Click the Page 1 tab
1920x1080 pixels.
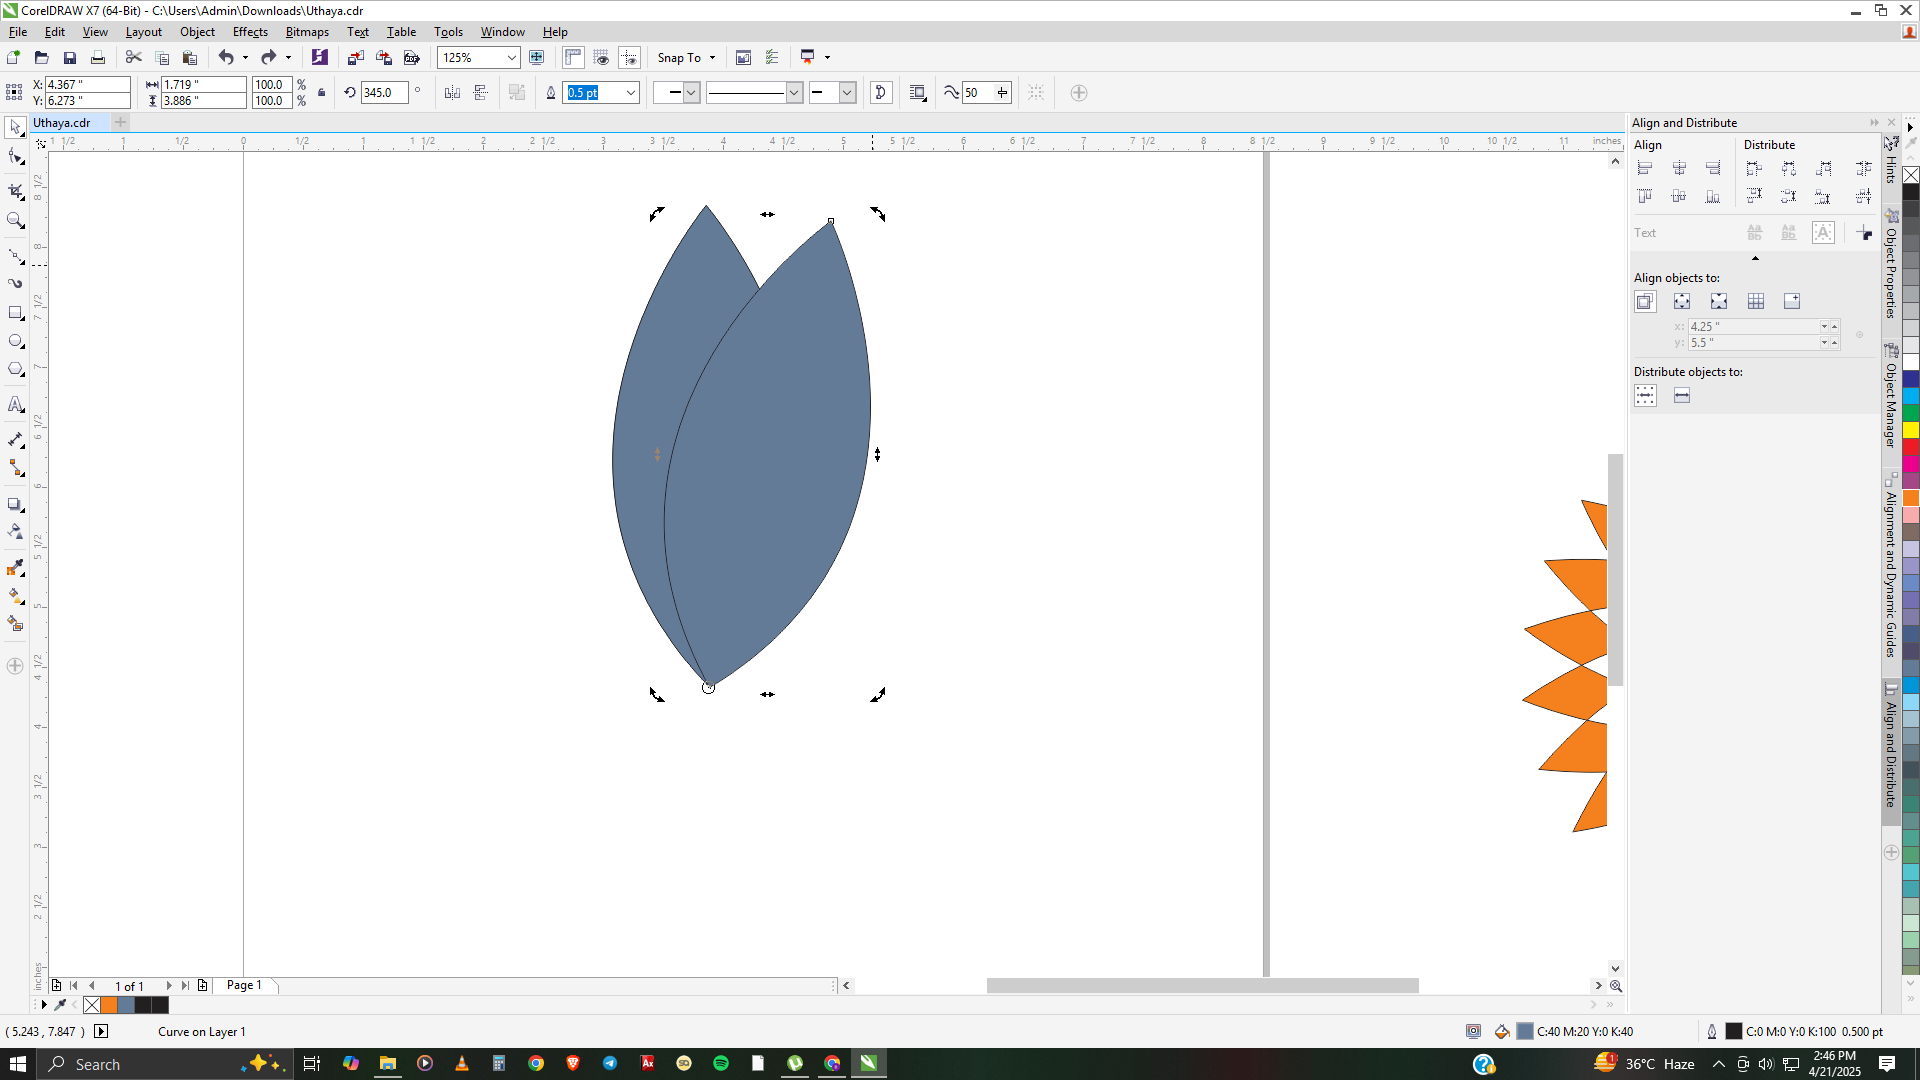tap(244, 985)
